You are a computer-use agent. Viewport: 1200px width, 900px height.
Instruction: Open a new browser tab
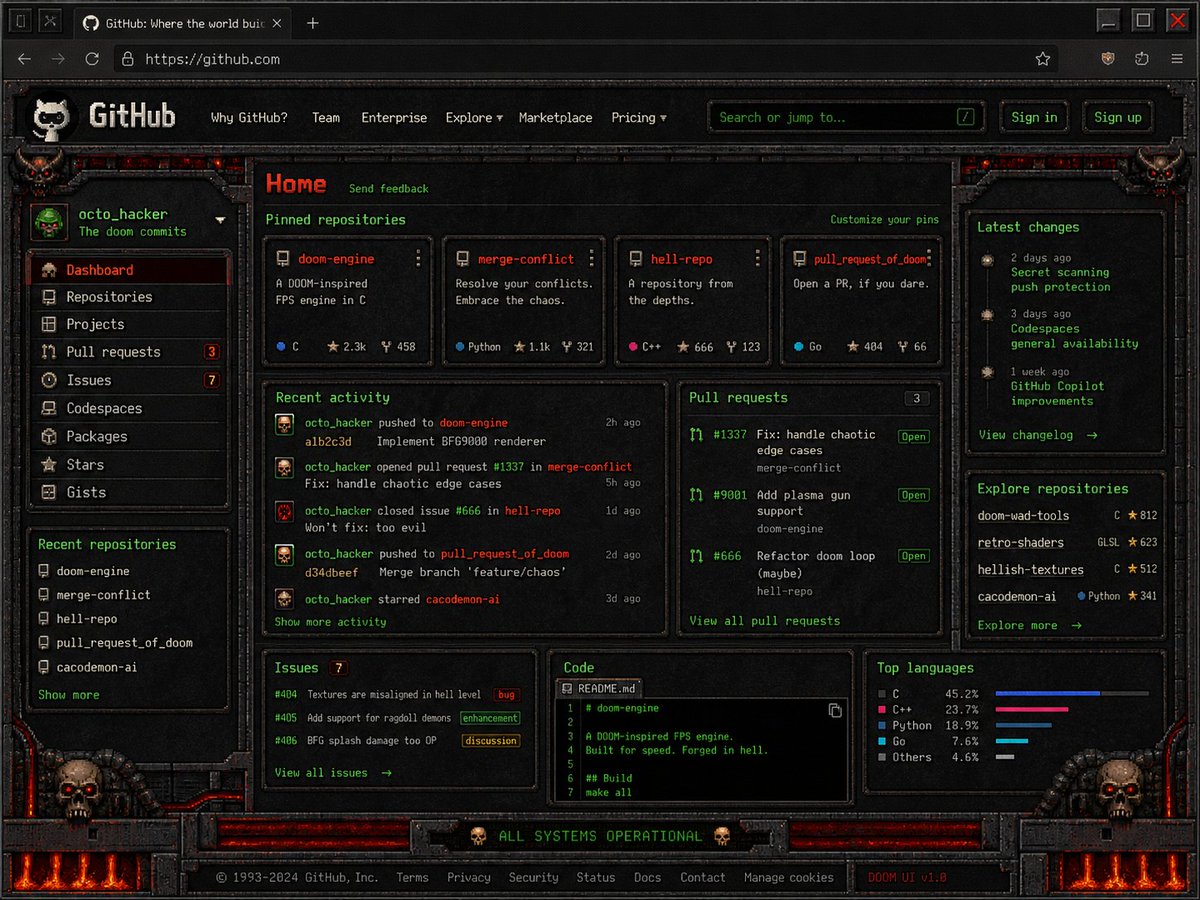tap(313, 23)
